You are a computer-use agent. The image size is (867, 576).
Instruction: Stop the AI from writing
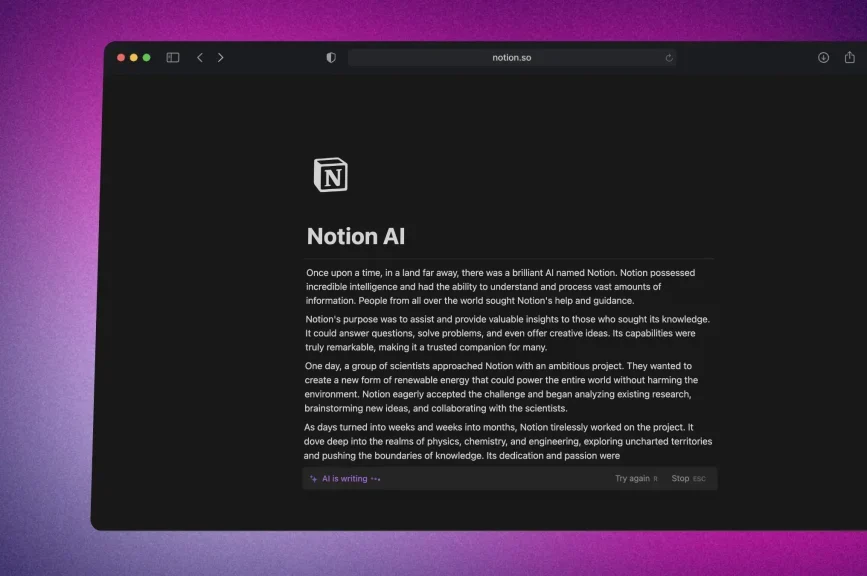[681, 479]
